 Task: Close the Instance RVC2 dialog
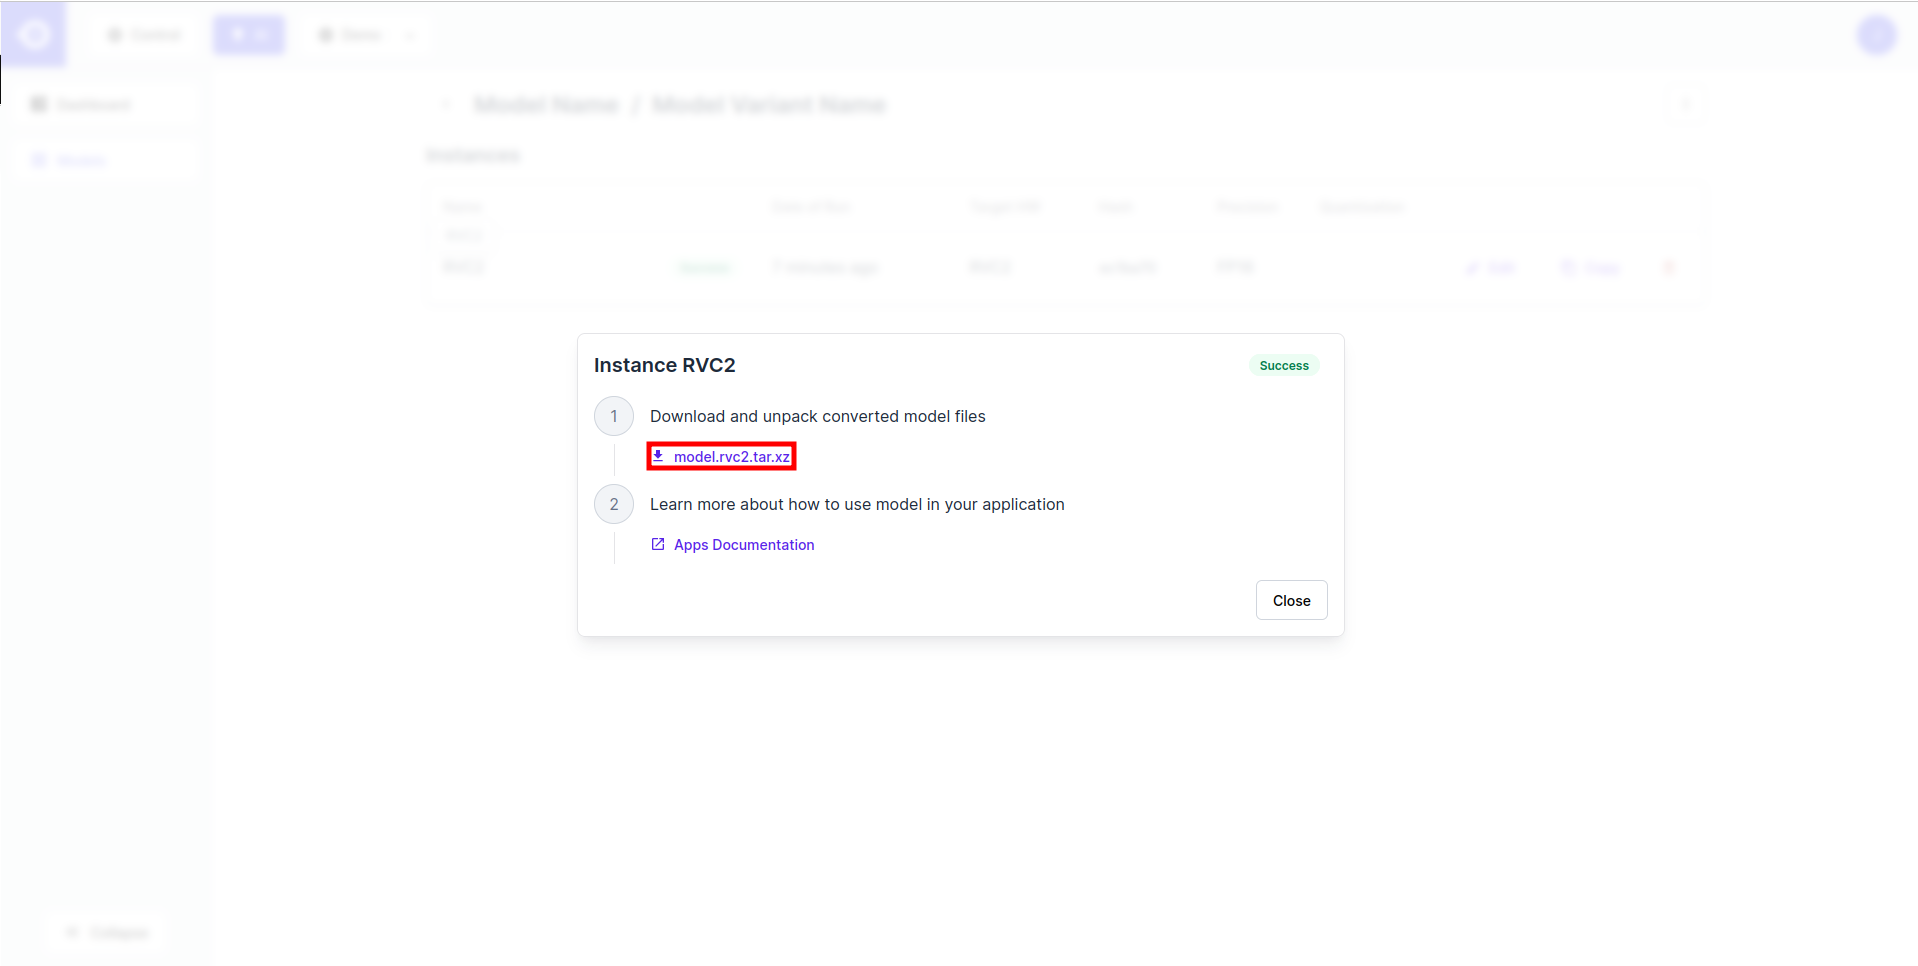(1291, 600)
